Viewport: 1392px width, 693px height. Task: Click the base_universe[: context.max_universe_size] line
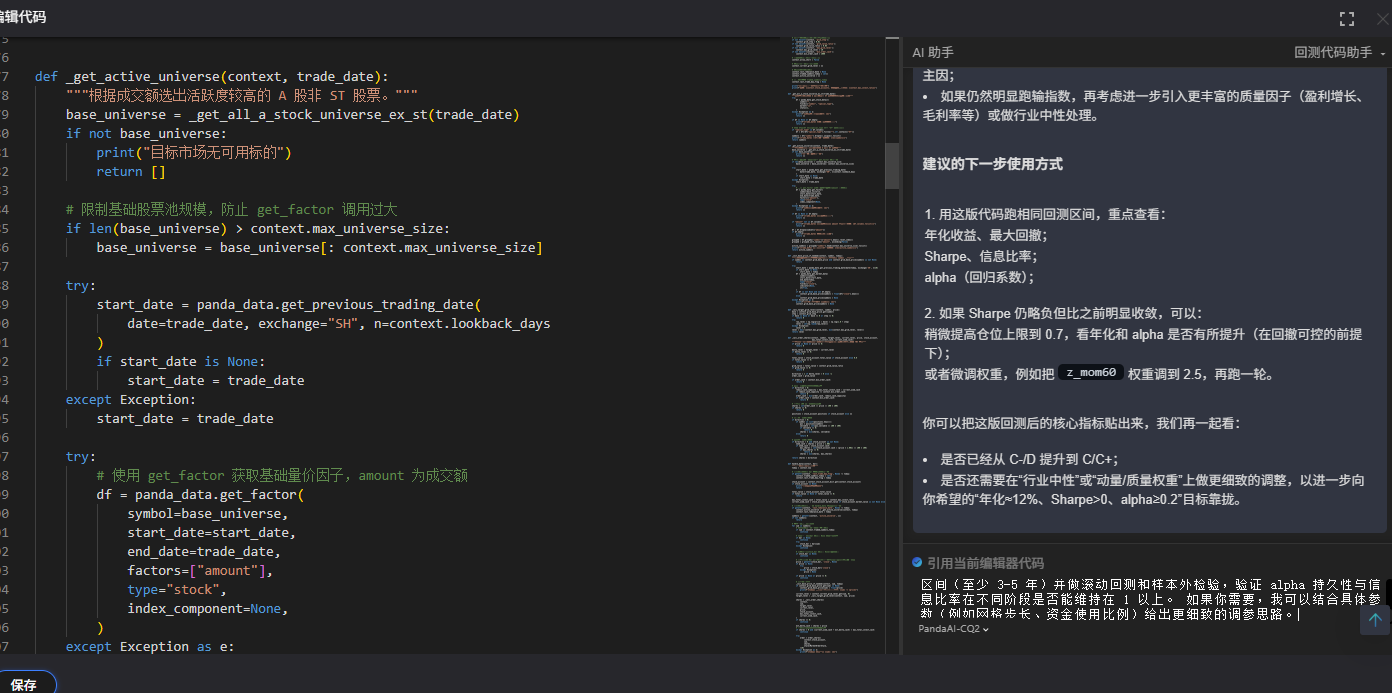pos(319,247)
